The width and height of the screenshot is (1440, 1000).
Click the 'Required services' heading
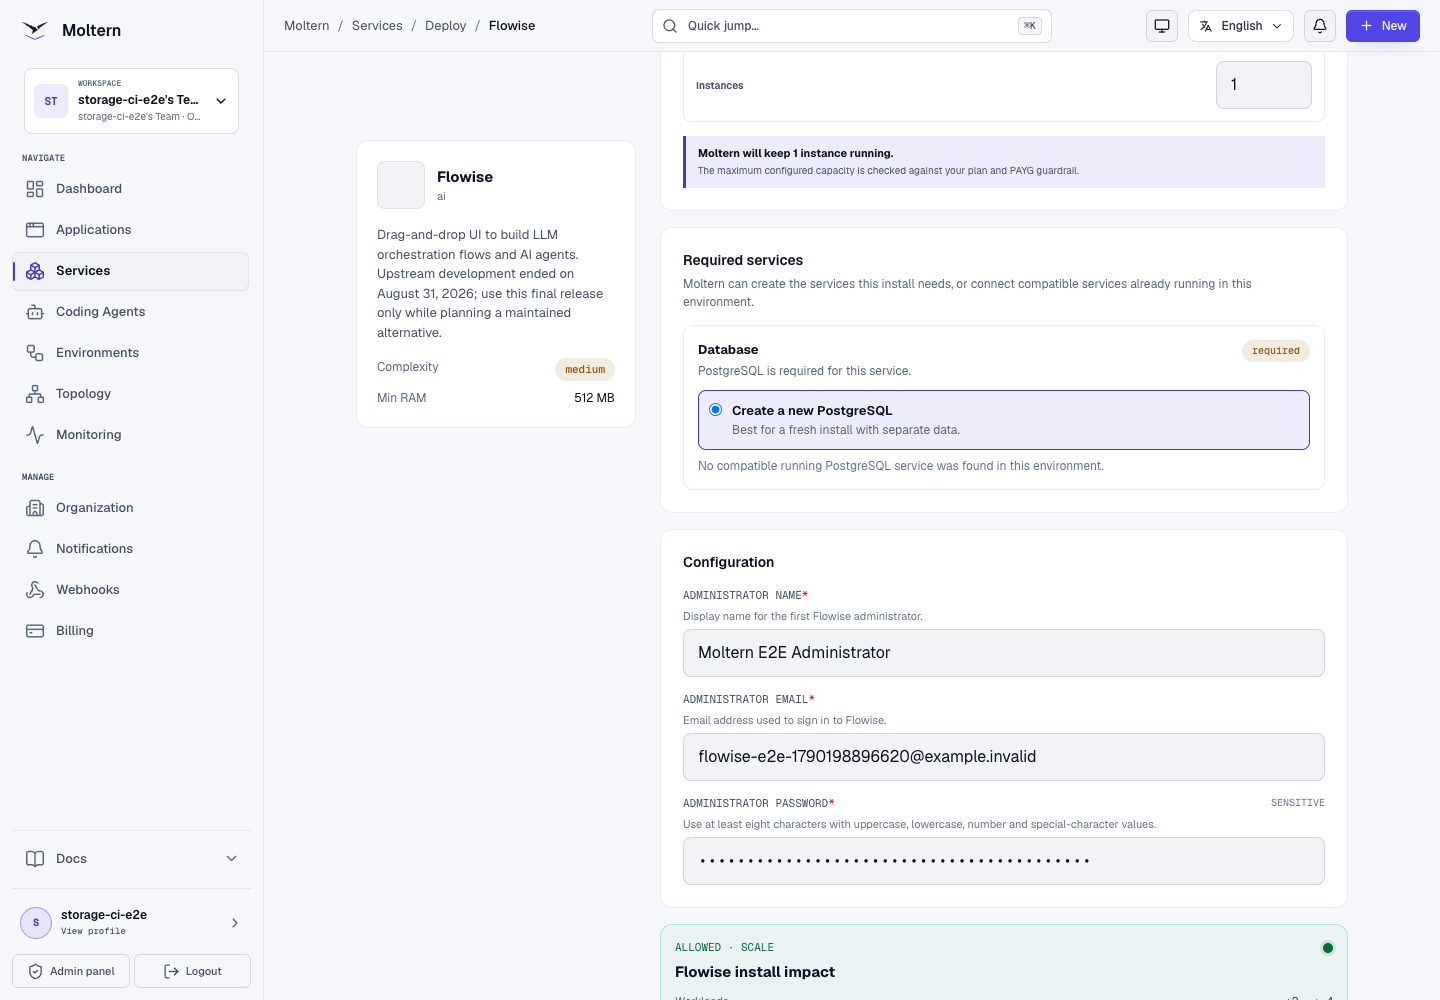pos(743,260)
